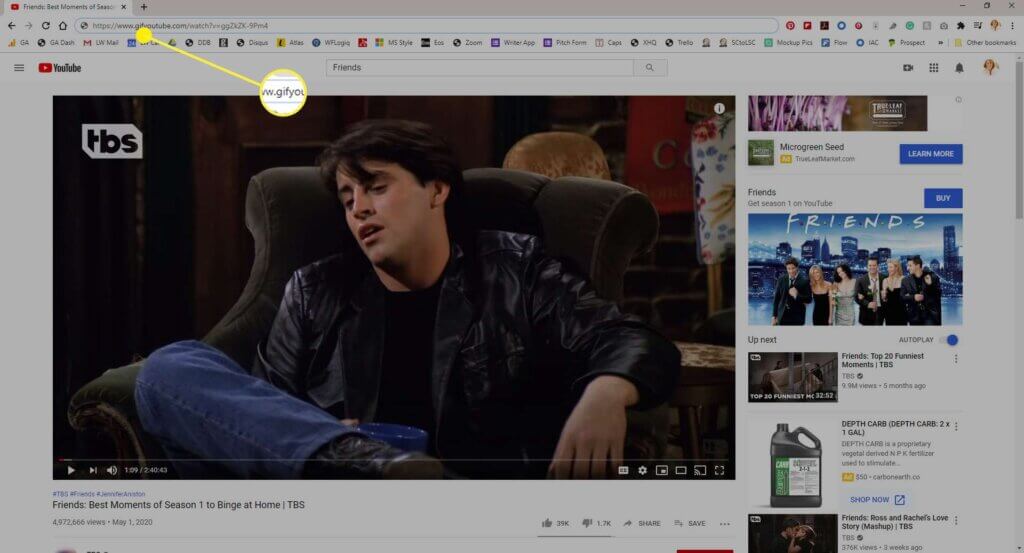This screenshot has height=553, width=1024.
Task: Open the YouTube apps grid menu
Action: pyautogui.click(x=934, y=67)
